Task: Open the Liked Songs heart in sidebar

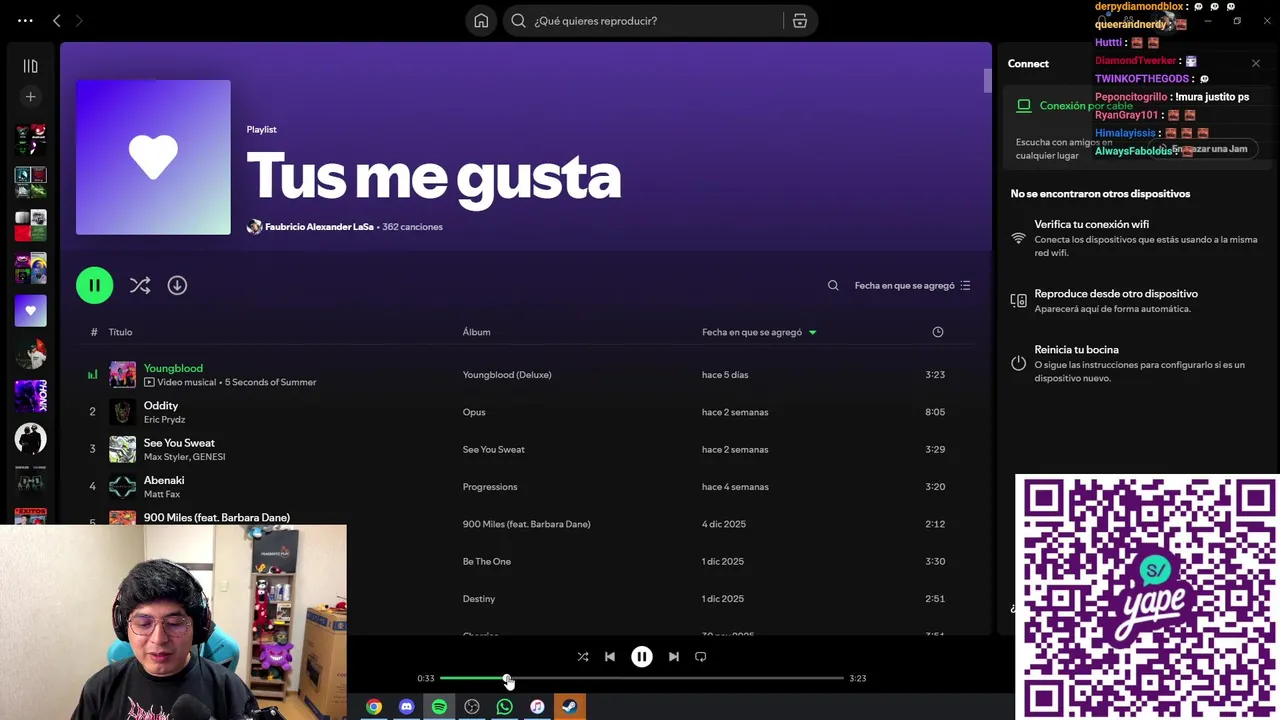Action: [30, 311]
